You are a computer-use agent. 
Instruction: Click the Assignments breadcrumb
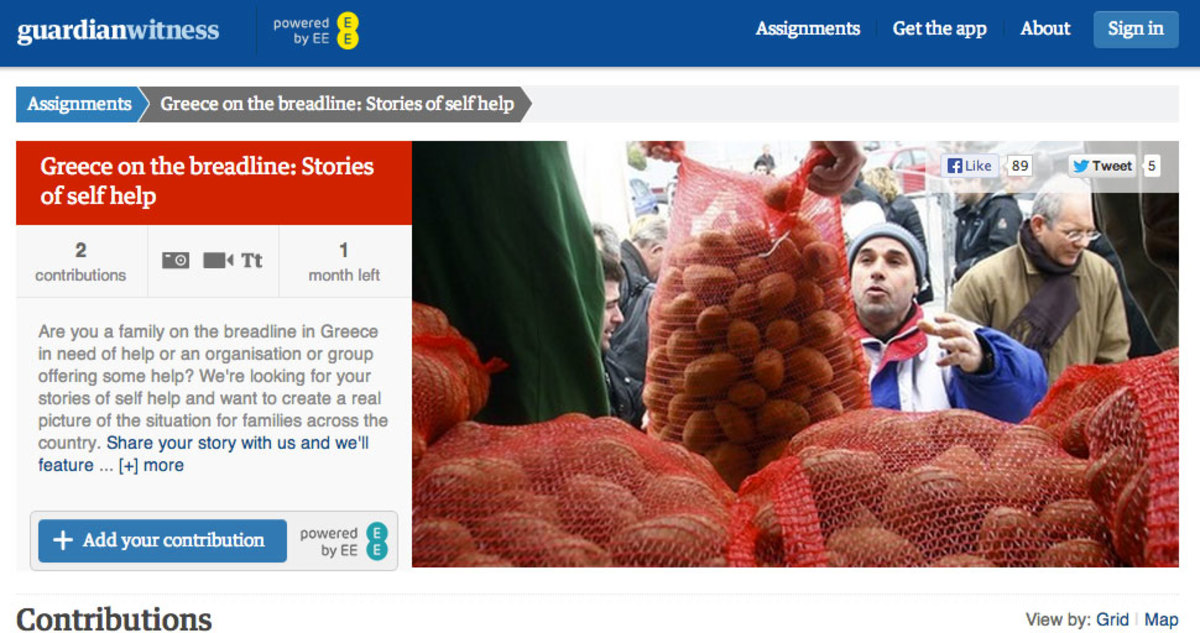[x=79, y=104]
